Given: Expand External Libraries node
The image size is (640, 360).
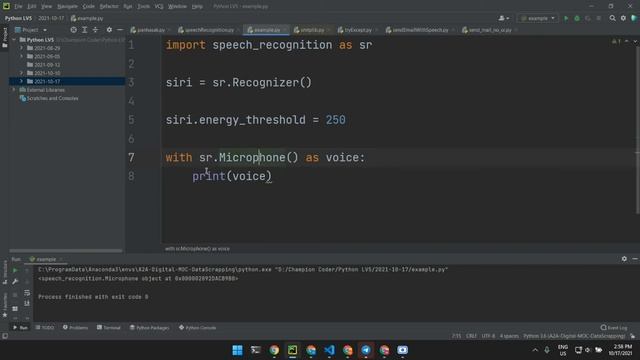Looking at the screenshot, I should pos(14,90).
